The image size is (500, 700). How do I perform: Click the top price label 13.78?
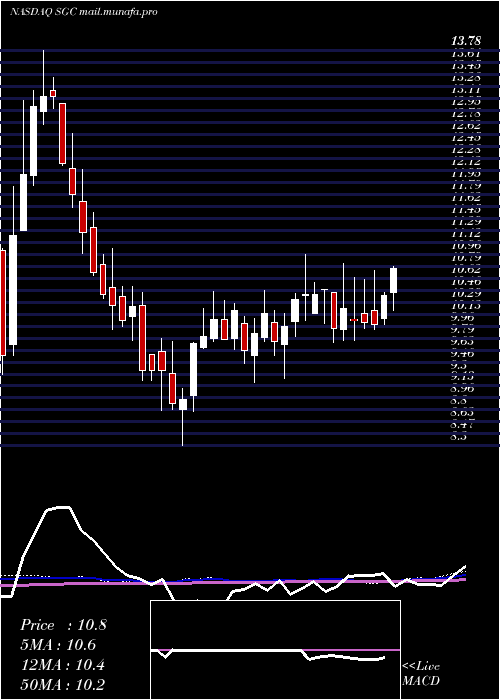pyautogui.click(x=466, y=41)
